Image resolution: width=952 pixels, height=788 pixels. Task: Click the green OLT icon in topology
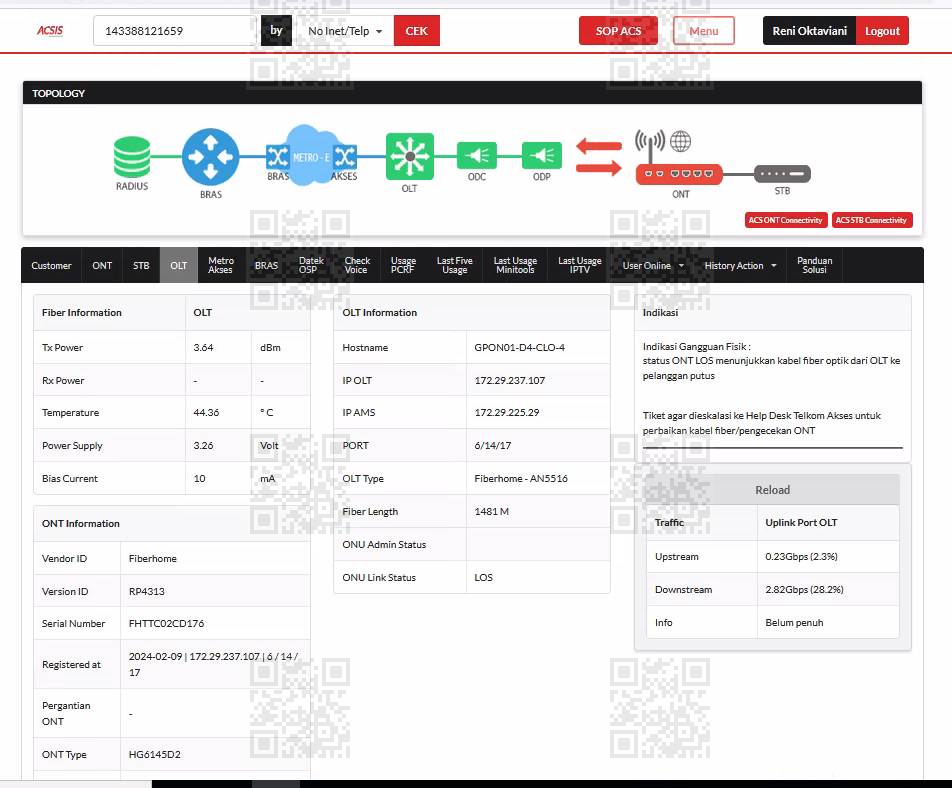[410, 157]
